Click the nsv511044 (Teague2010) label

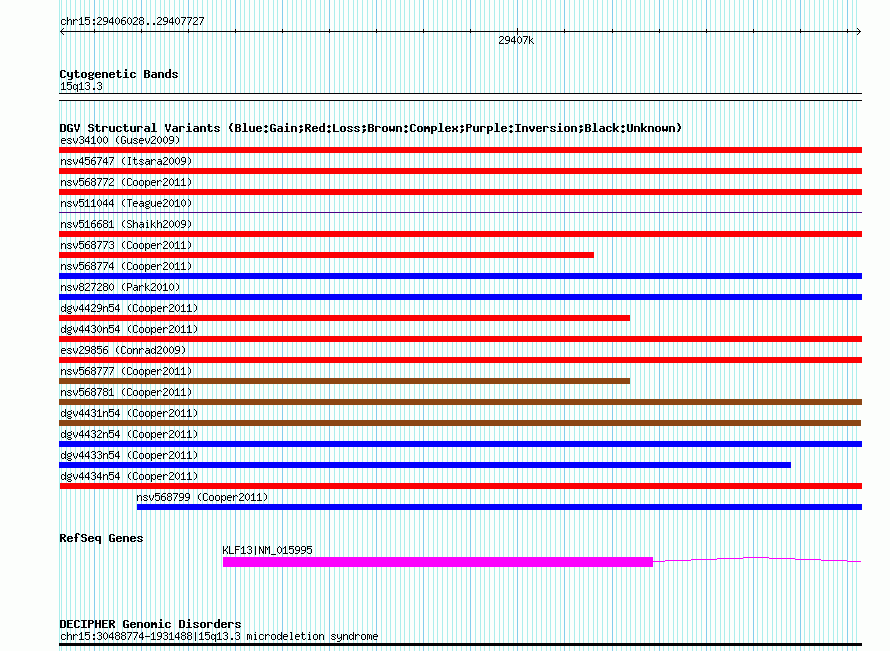tap(126, 203)
